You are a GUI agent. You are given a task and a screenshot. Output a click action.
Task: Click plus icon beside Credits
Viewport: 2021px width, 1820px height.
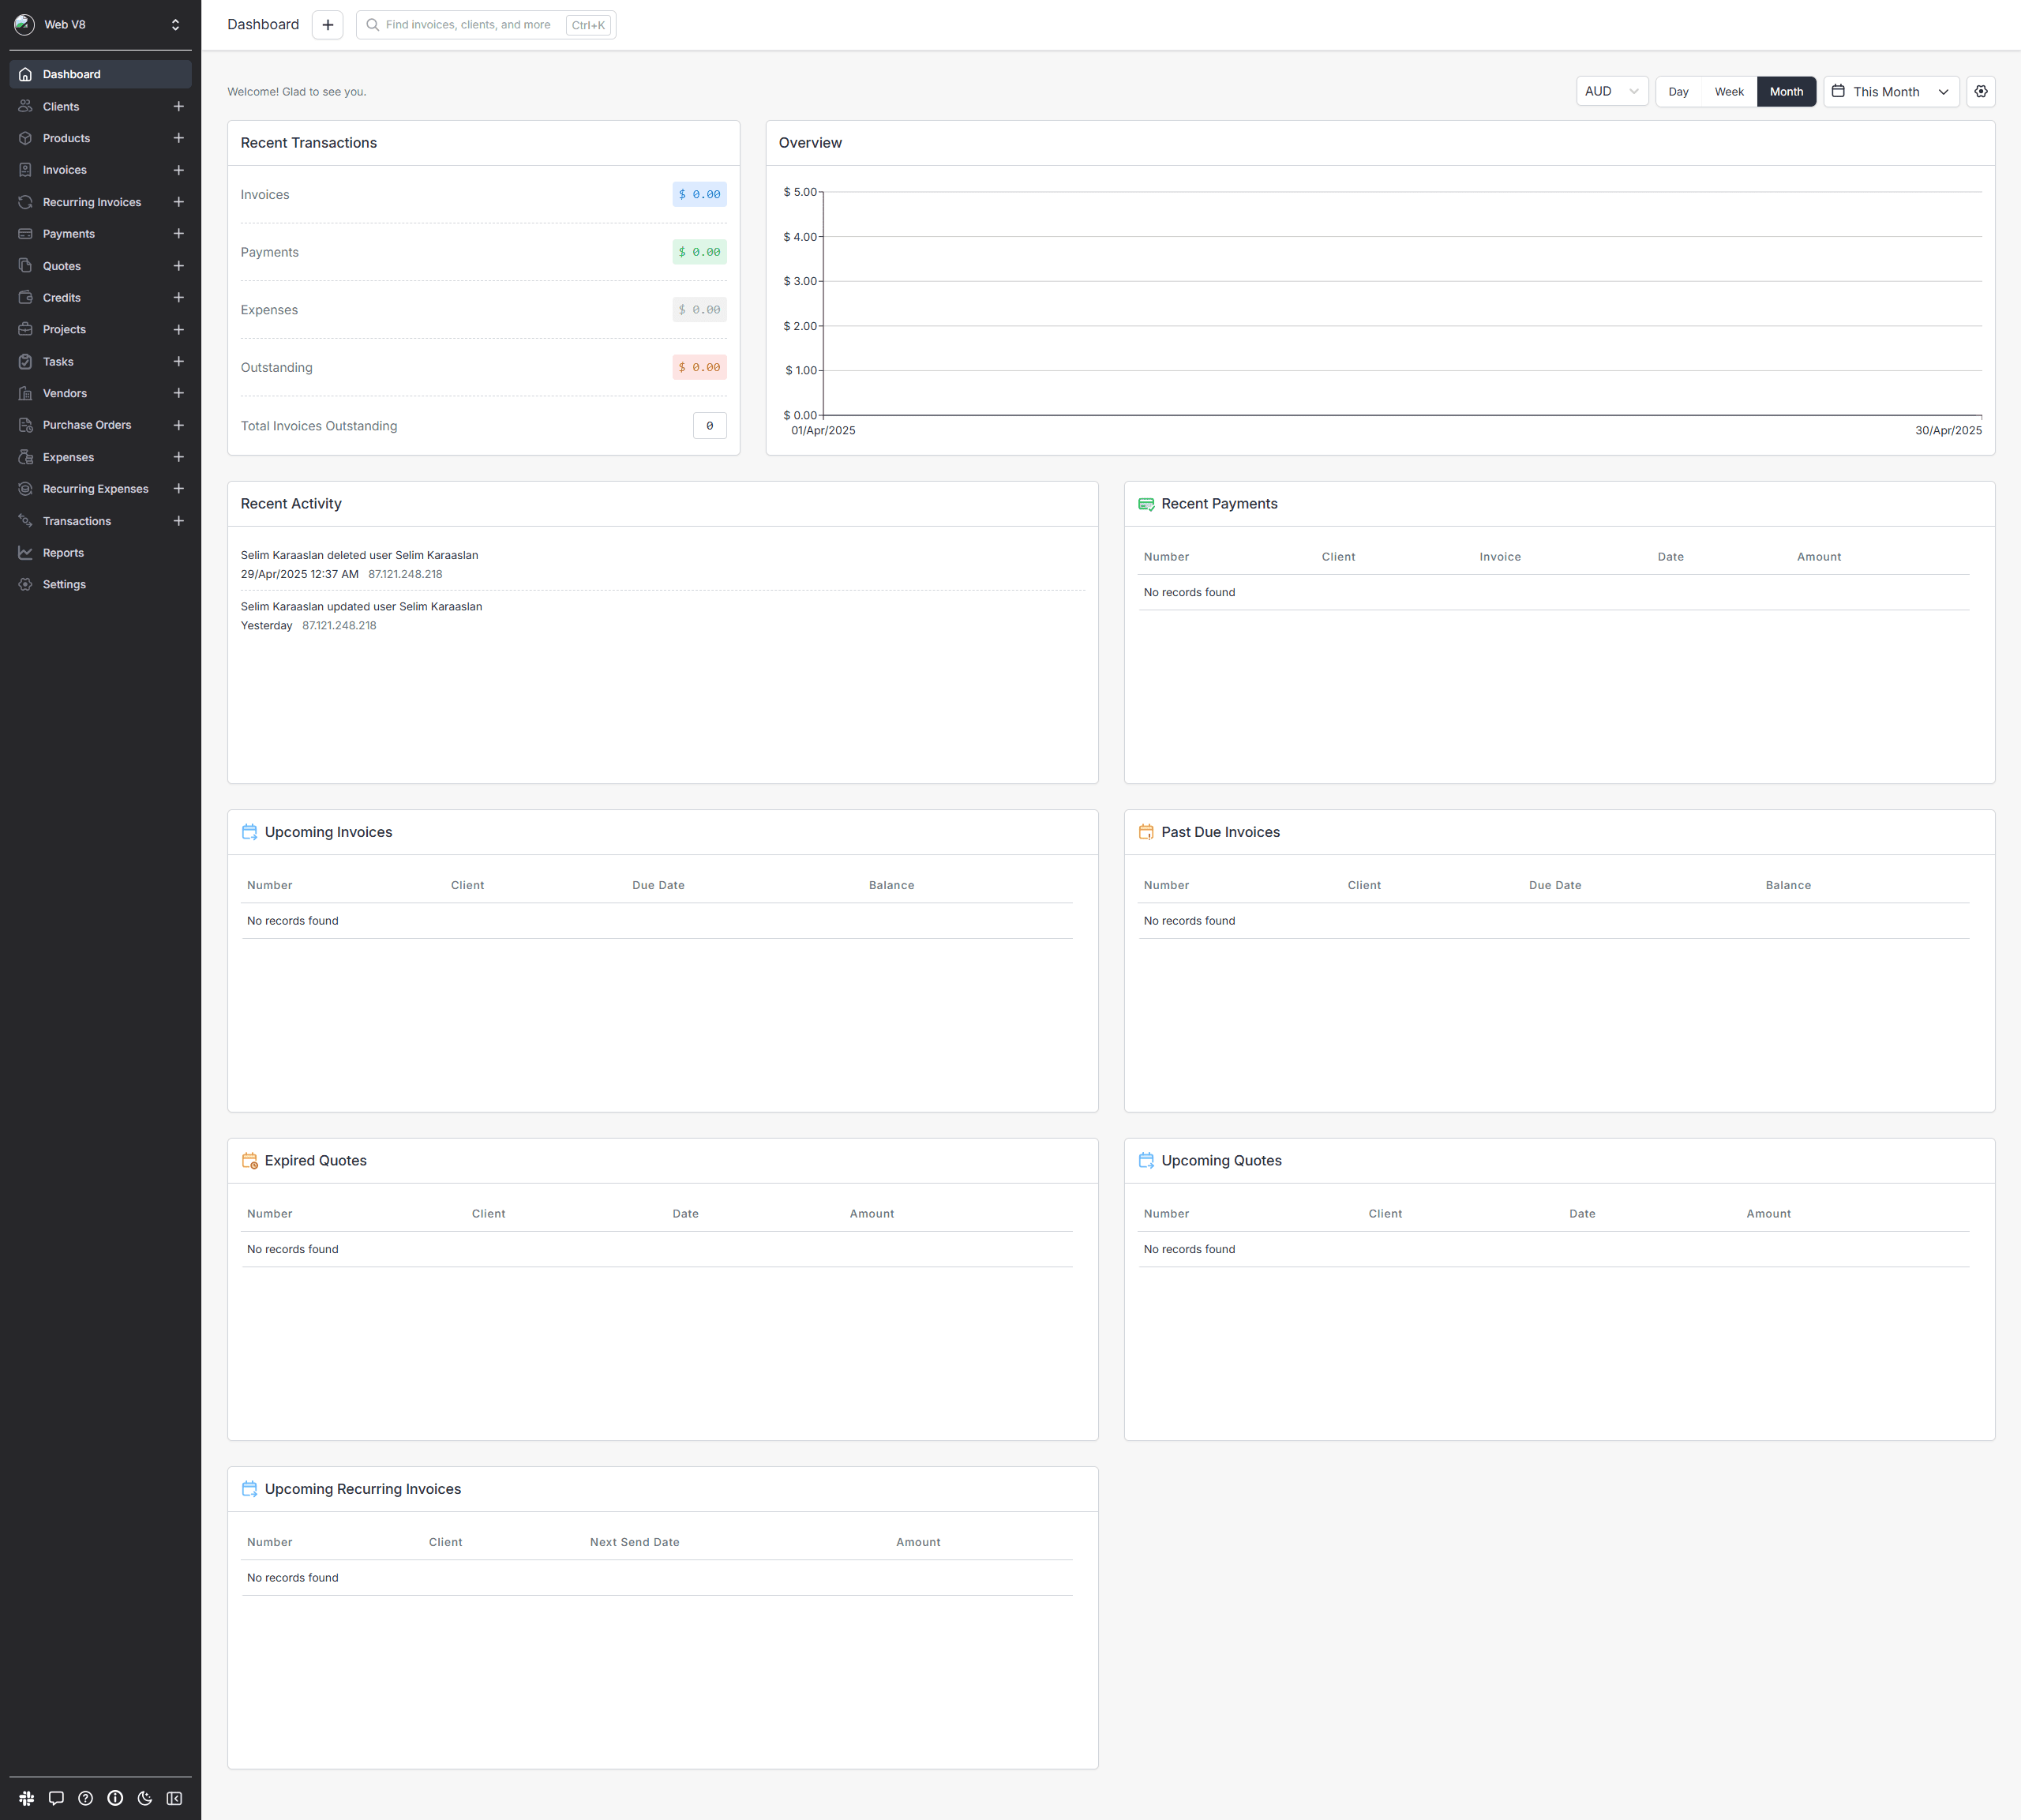[x=178, y=298]
